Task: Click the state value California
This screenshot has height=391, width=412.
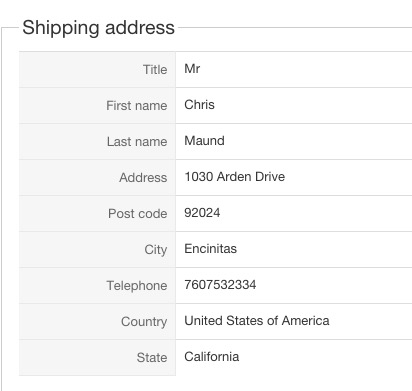Action: coord(212,357)
